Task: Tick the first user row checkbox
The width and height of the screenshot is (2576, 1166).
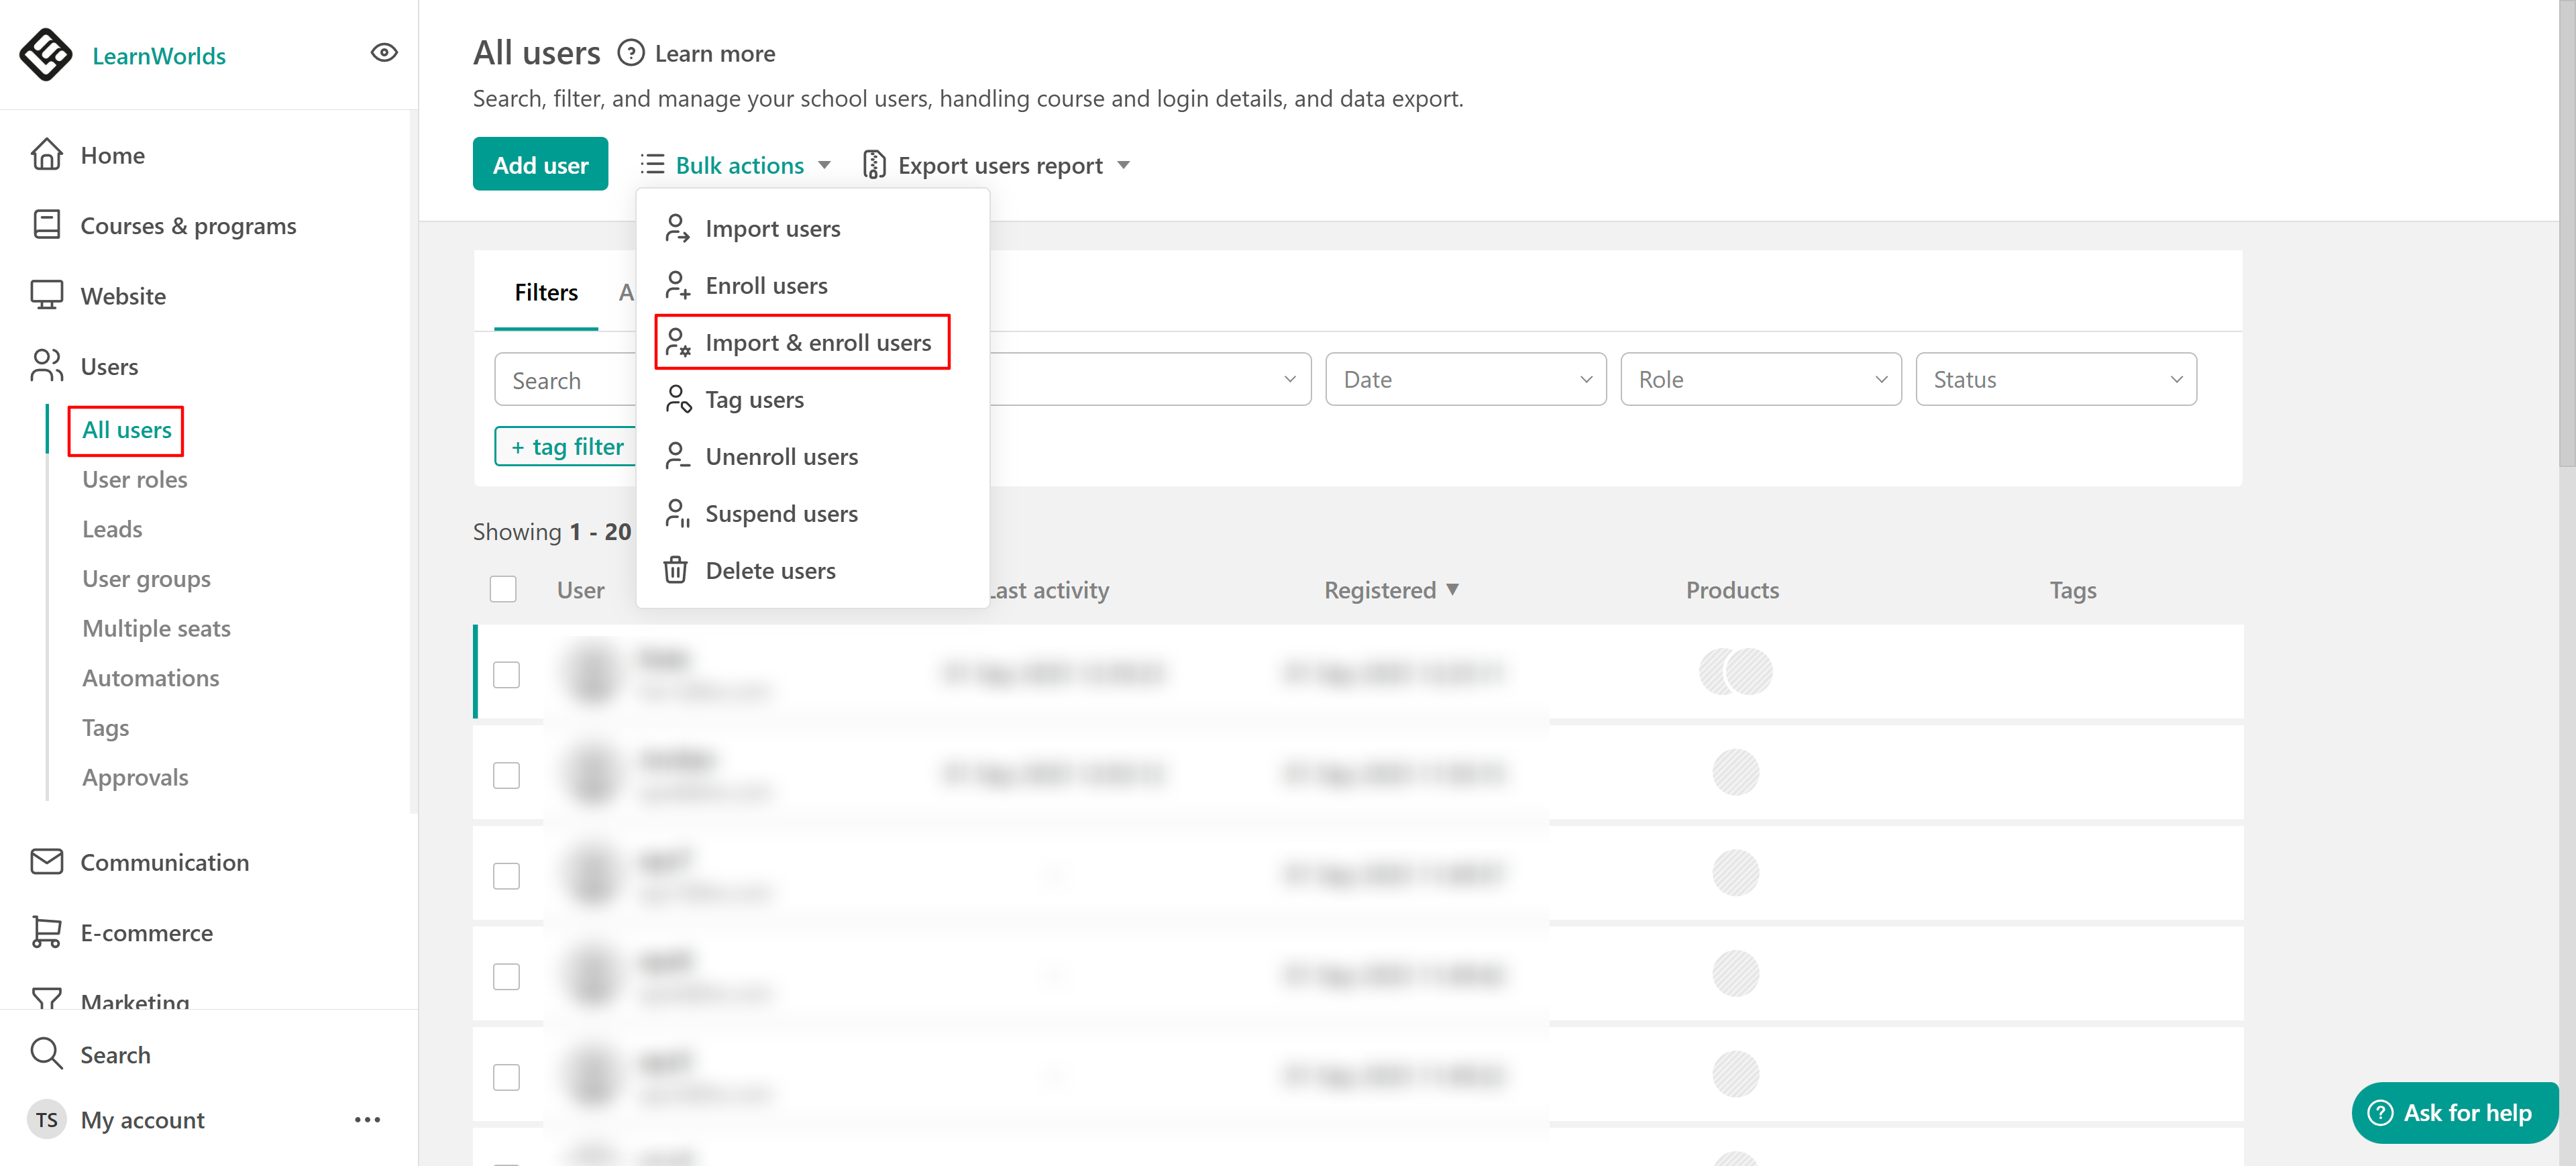Action: pyautogui.click(x=506, y=674)
